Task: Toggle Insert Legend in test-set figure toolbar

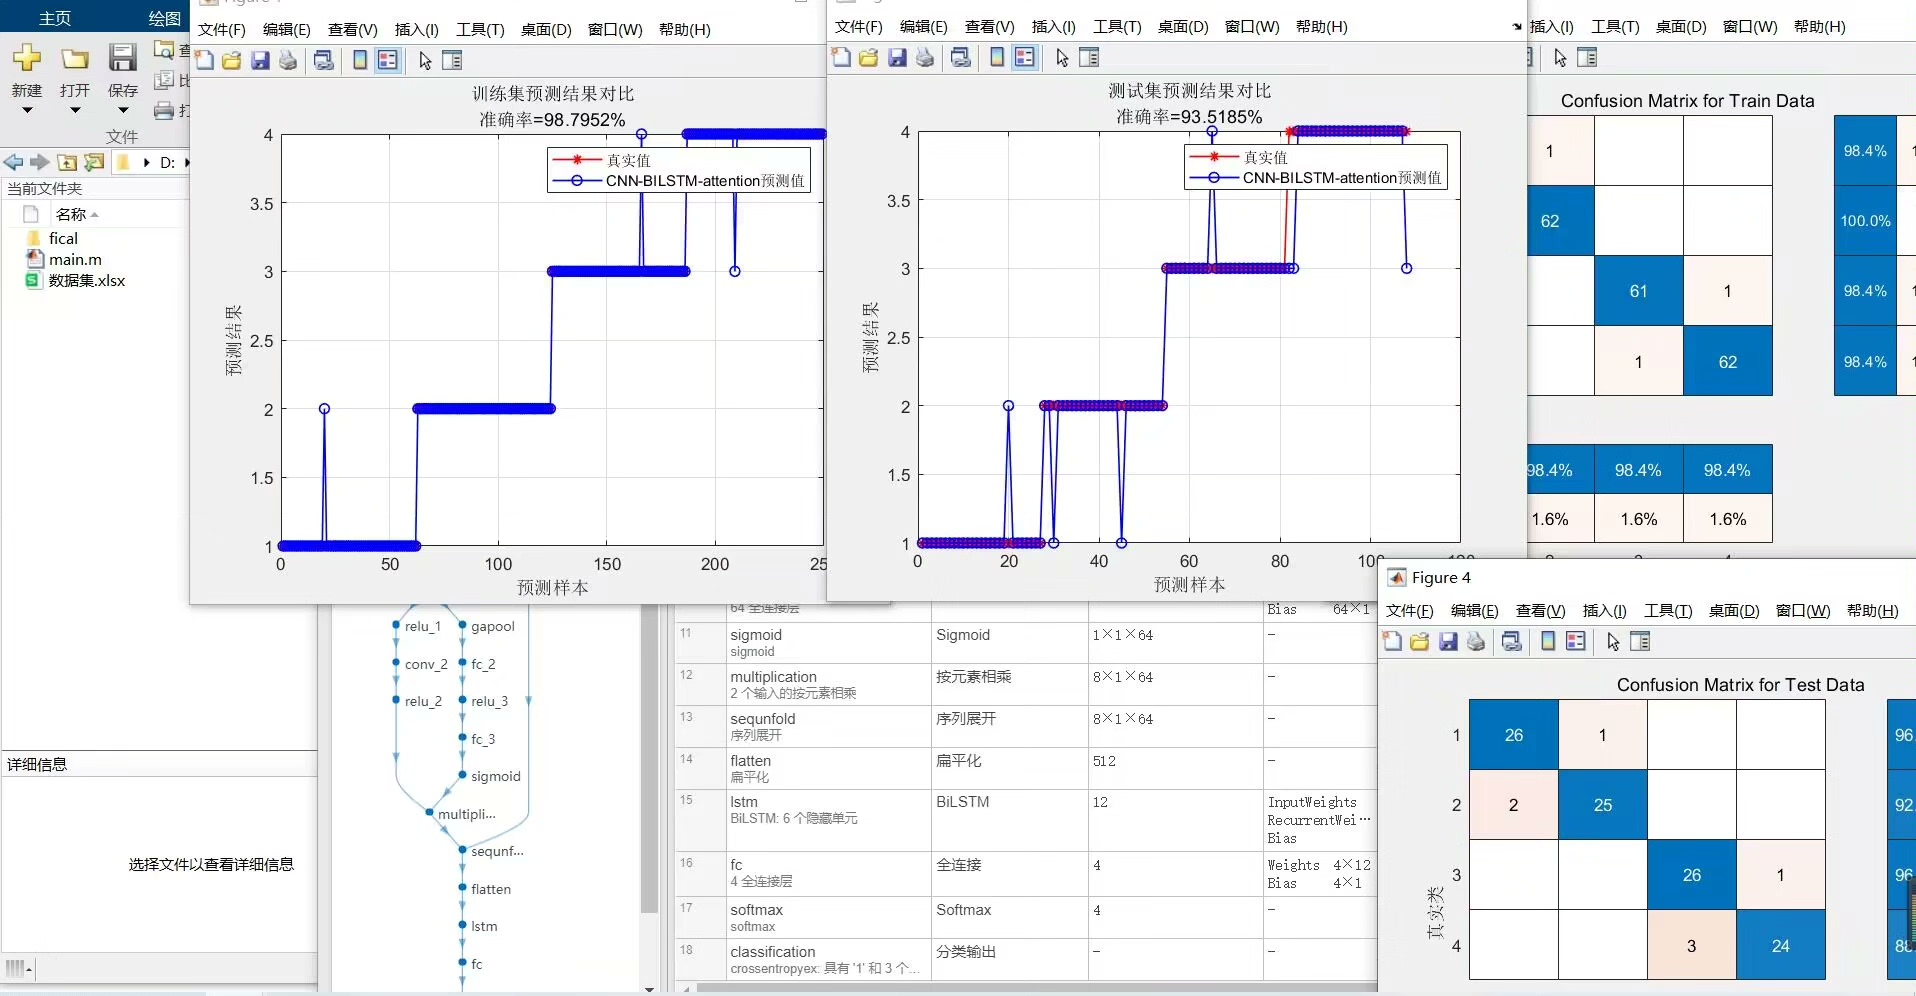Action: (x=1025, y=58)
